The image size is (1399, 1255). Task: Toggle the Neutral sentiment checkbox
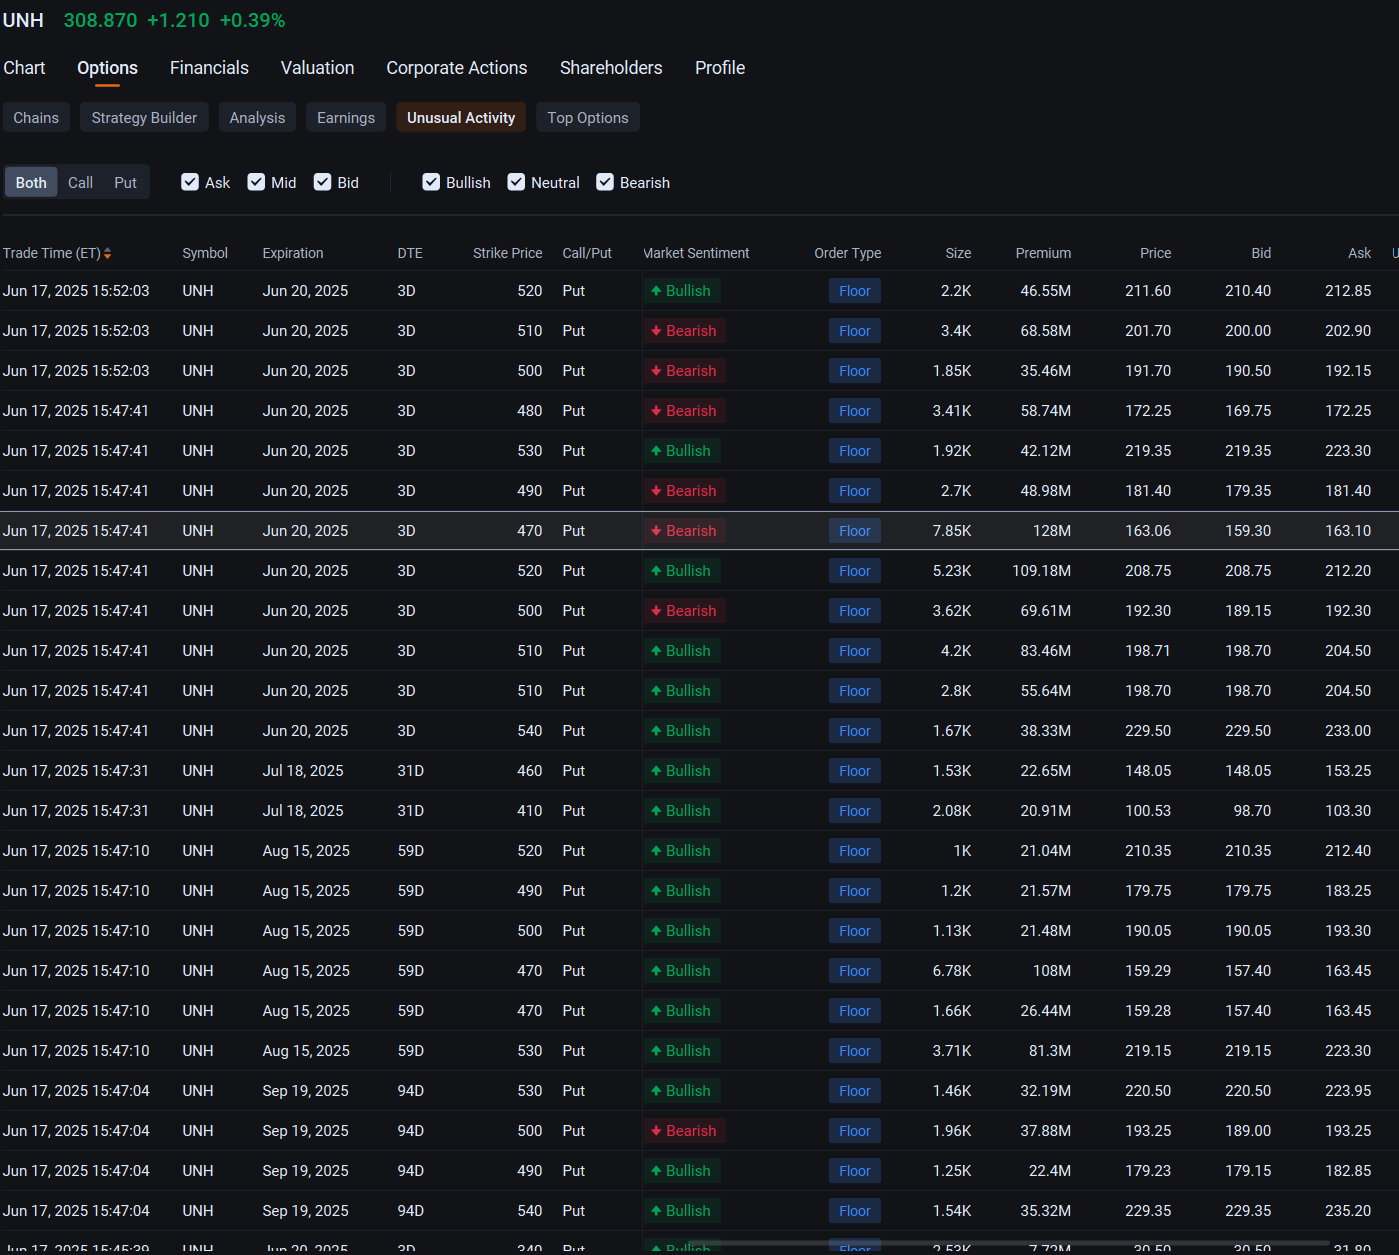click(516, 182)
